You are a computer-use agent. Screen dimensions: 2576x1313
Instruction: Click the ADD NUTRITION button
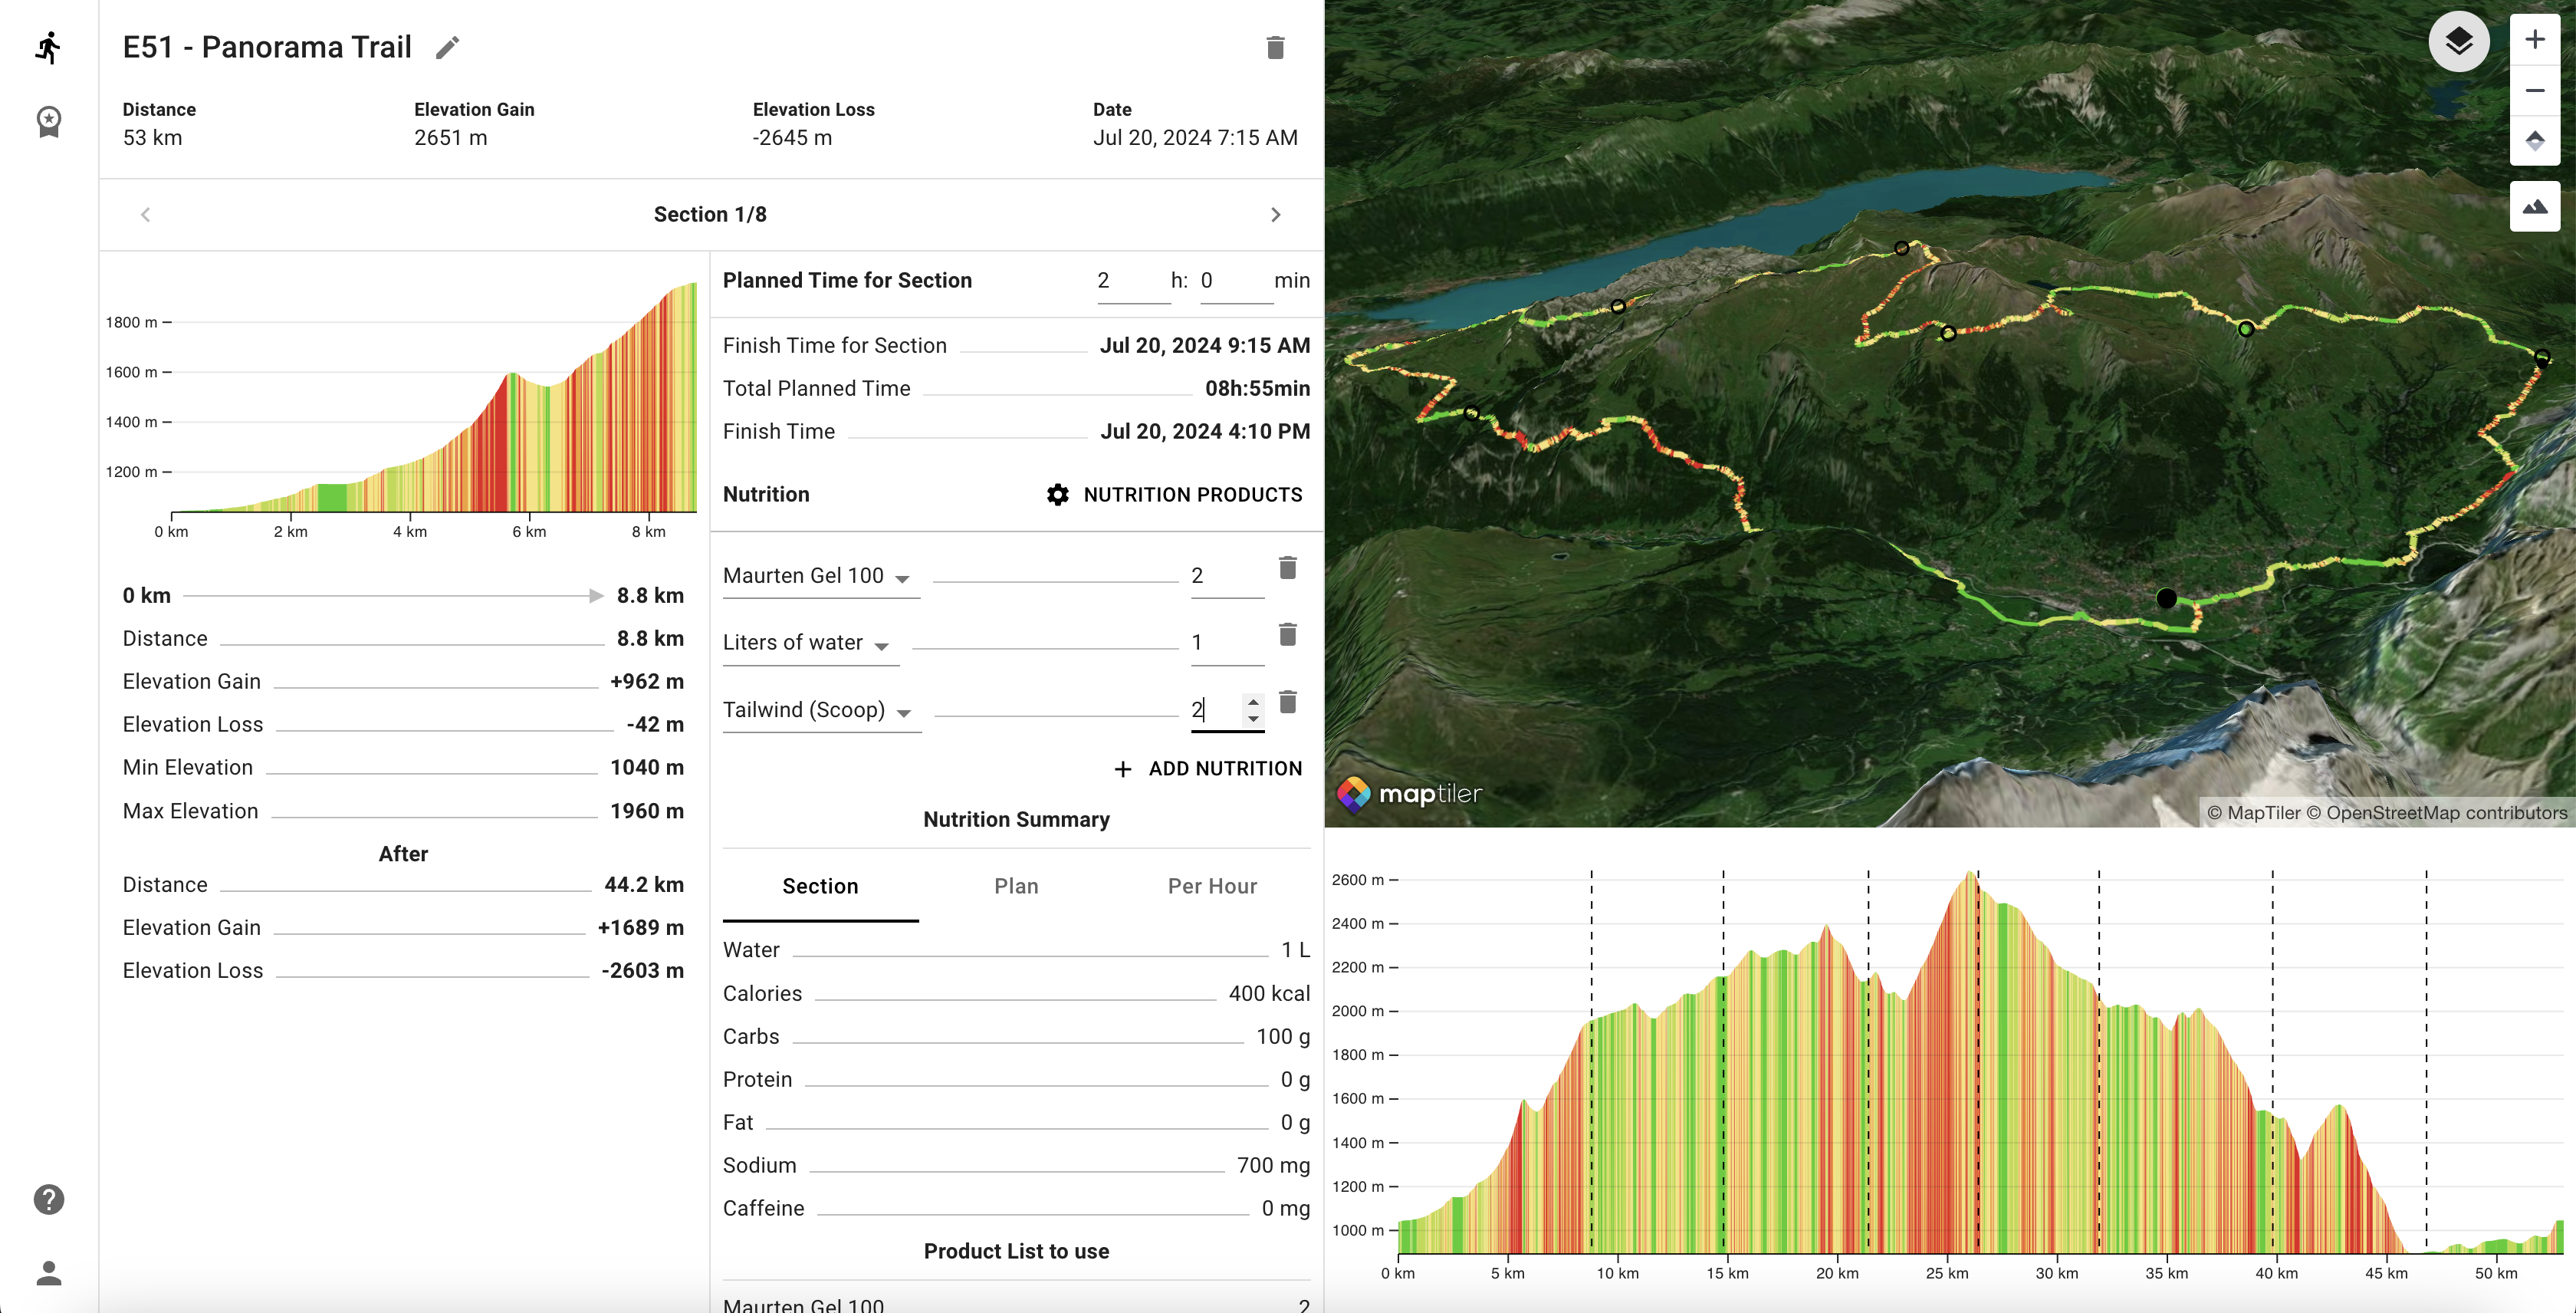pos(1208,769)
